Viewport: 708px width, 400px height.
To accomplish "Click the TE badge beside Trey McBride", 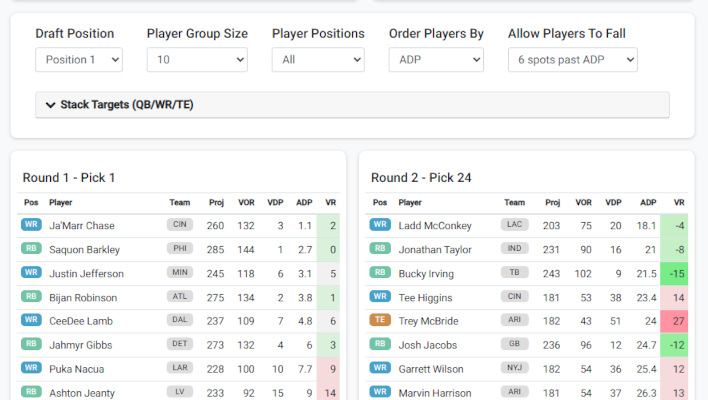I will [x=380, y=321].
